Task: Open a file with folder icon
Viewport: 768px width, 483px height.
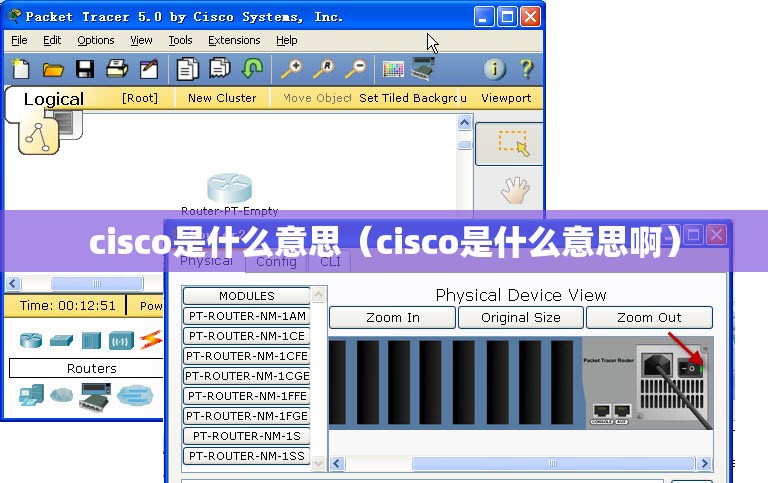Action: (53, 70)
